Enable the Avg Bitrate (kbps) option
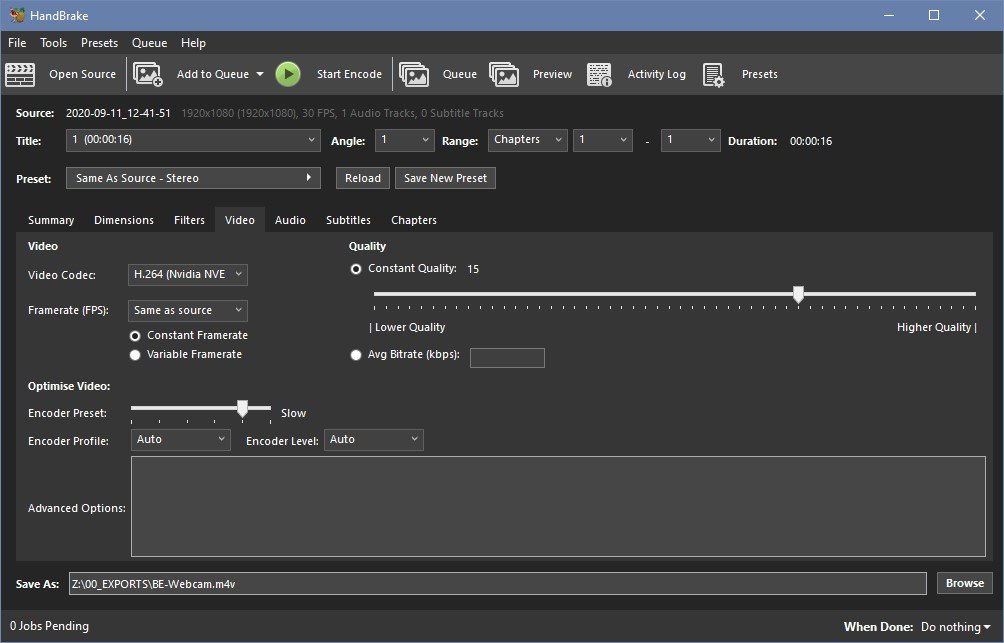 (356, 355)
